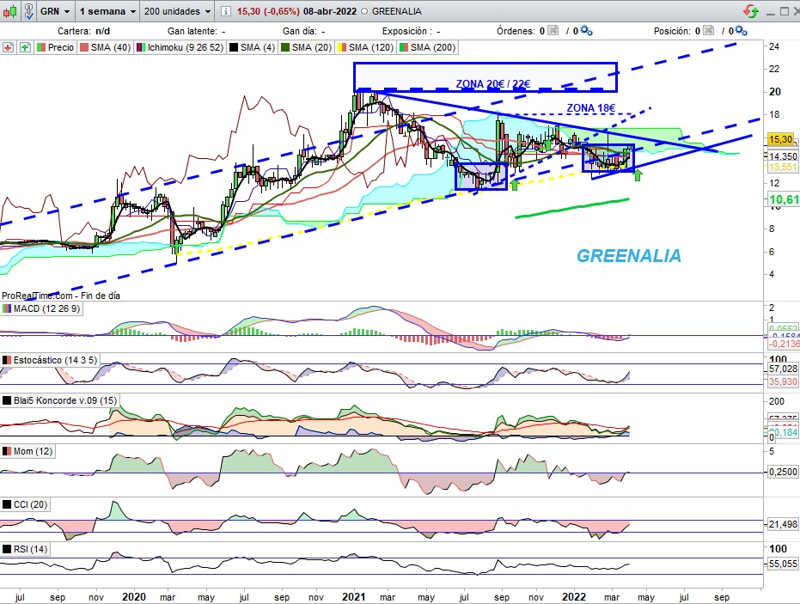This screenshot has height=604, width=800.
Task: Open the Órdenes list icon
Action: pos(553,31)
